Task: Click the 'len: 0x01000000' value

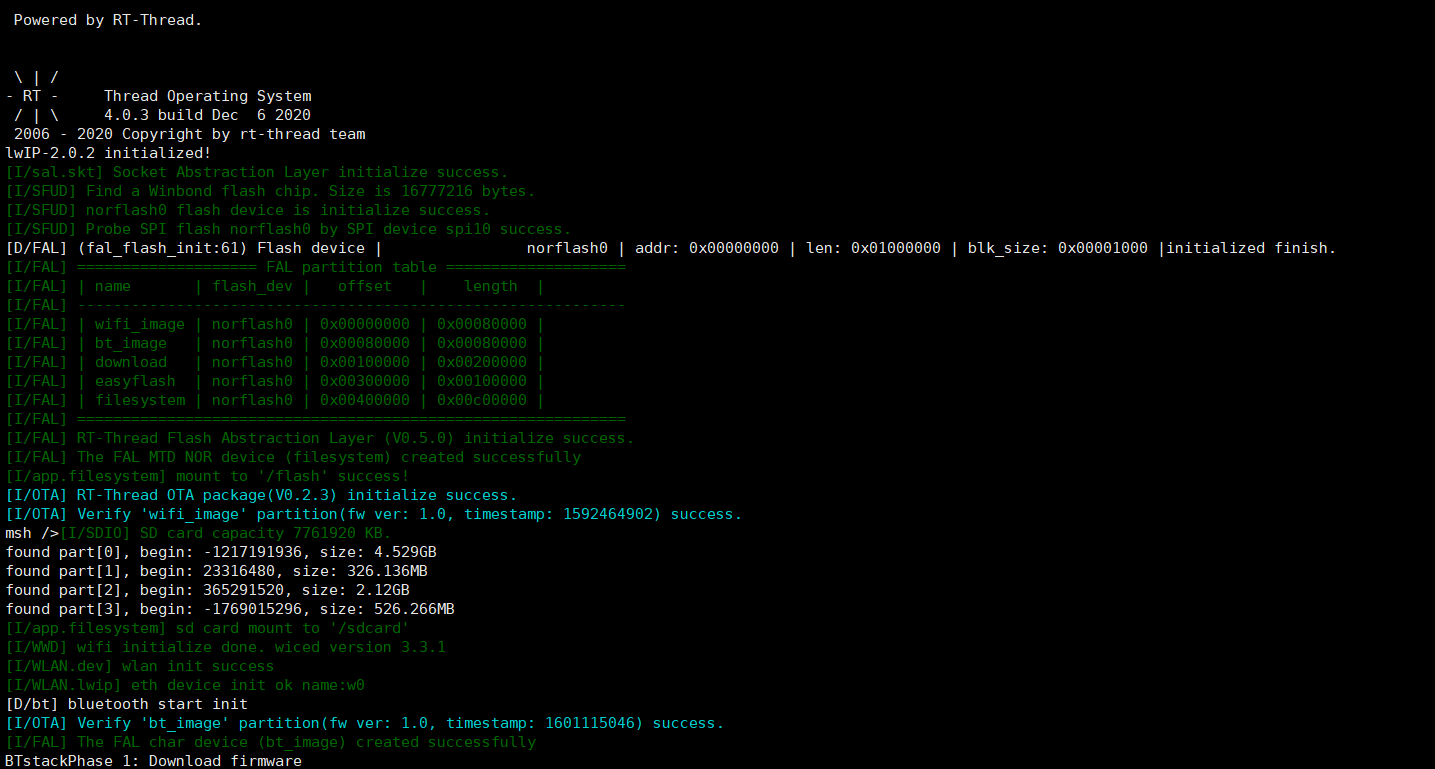Action: click(x=873, y=248)
